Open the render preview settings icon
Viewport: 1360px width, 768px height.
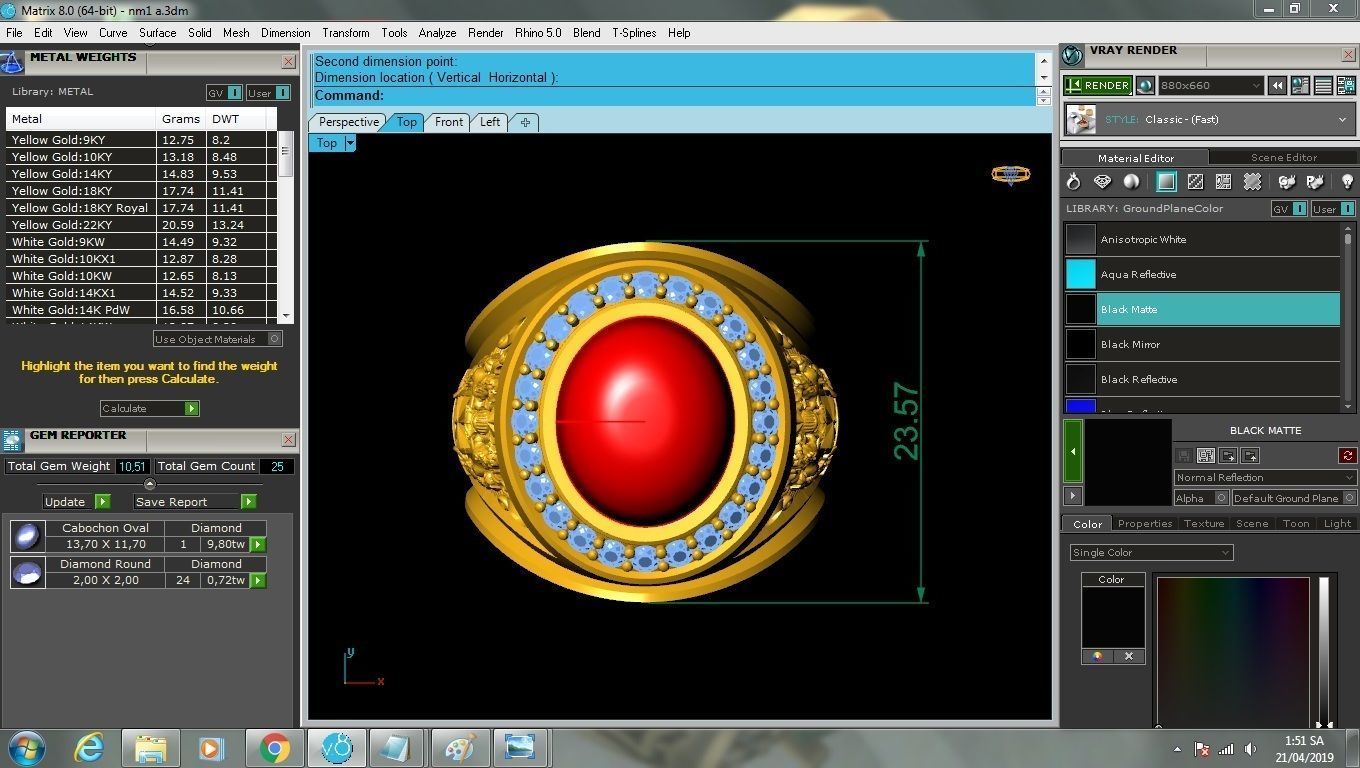pyautogui.click(x=1300, y=86)
